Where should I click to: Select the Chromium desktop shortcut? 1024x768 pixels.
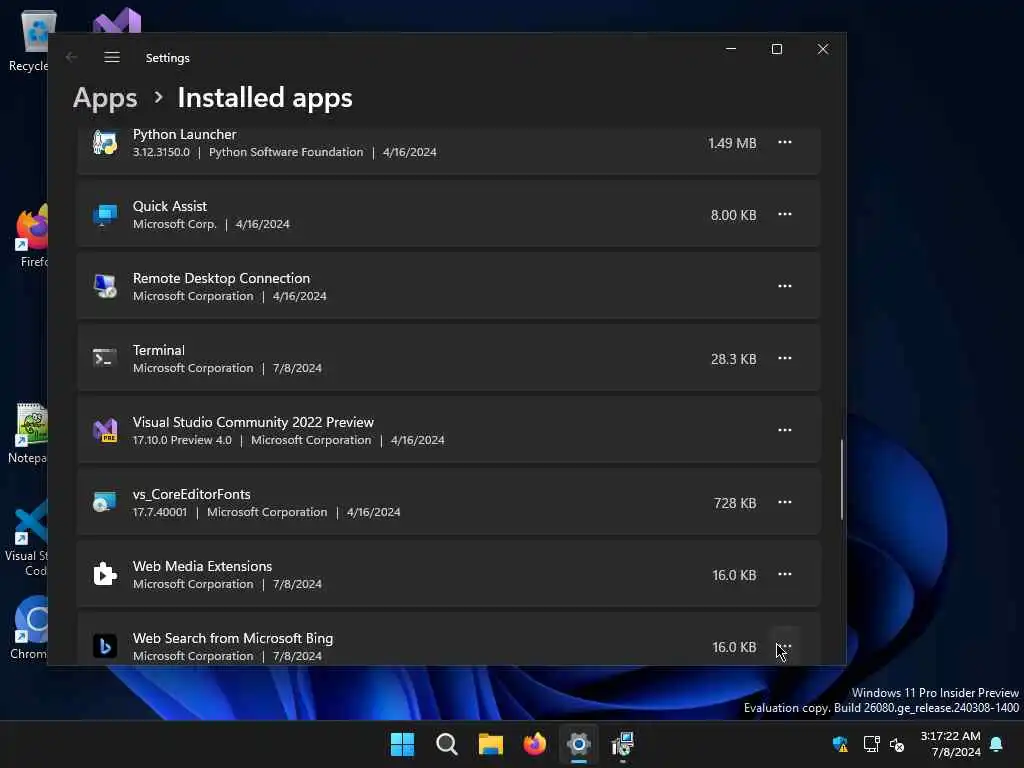pyautogui.click(x=30, y=628)
